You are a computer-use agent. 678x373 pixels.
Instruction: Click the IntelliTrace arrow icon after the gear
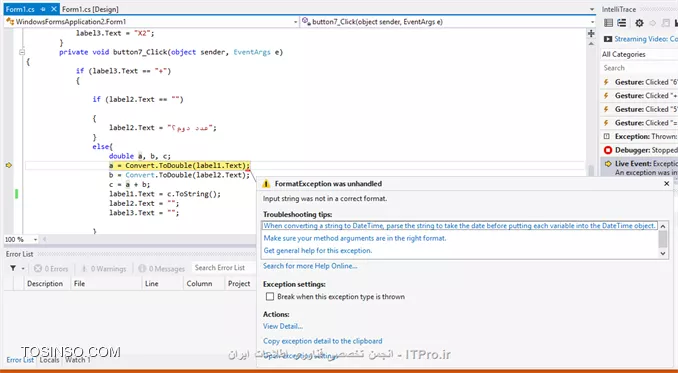pyautogui.click(x=652, y=23)
